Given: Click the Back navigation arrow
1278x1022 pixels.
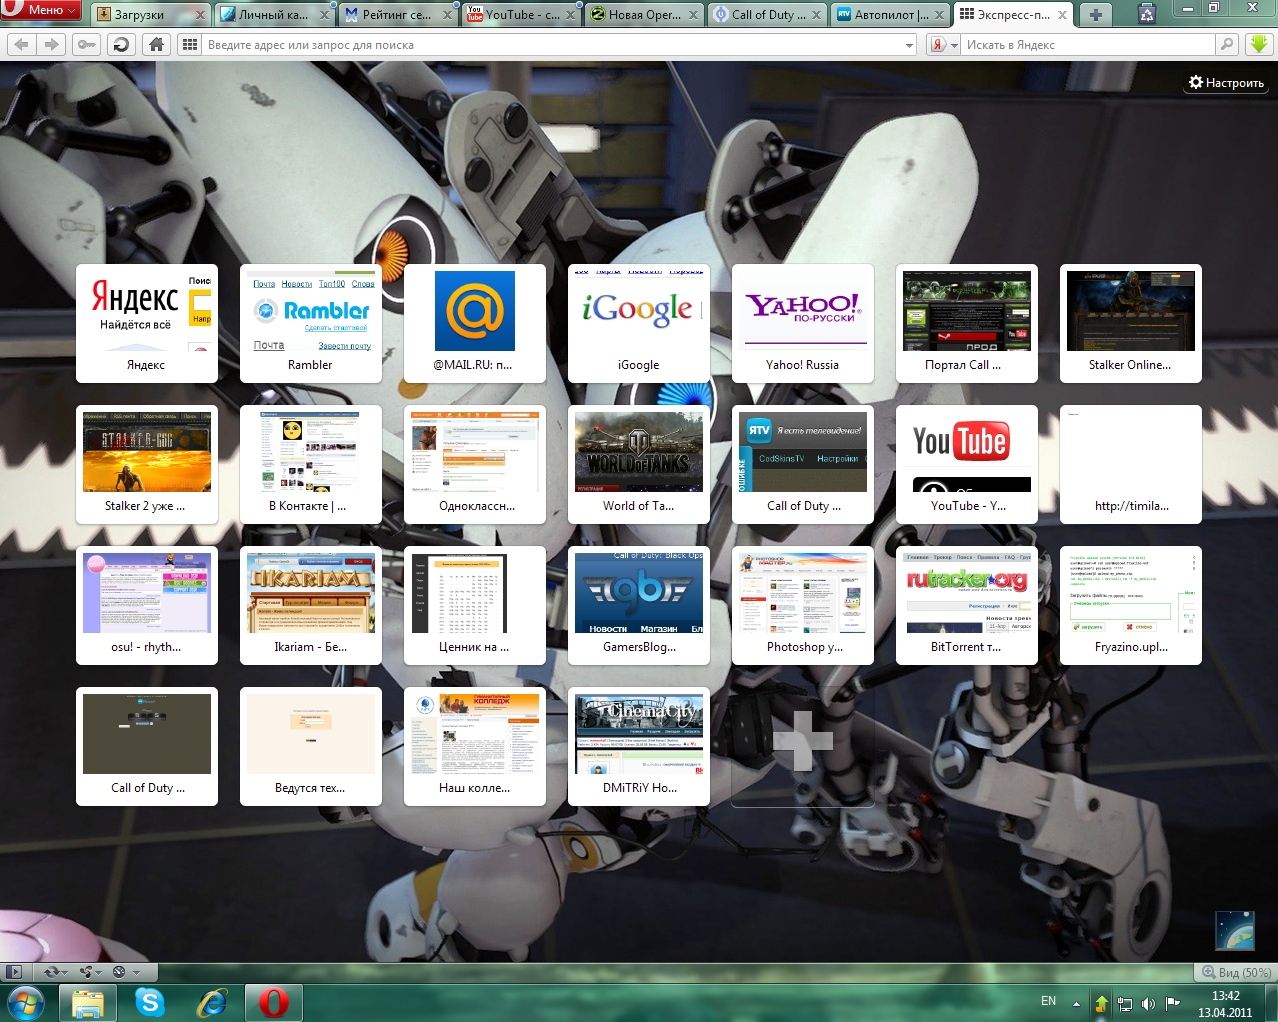Looking at the screenshot, I should click(22, 44).
